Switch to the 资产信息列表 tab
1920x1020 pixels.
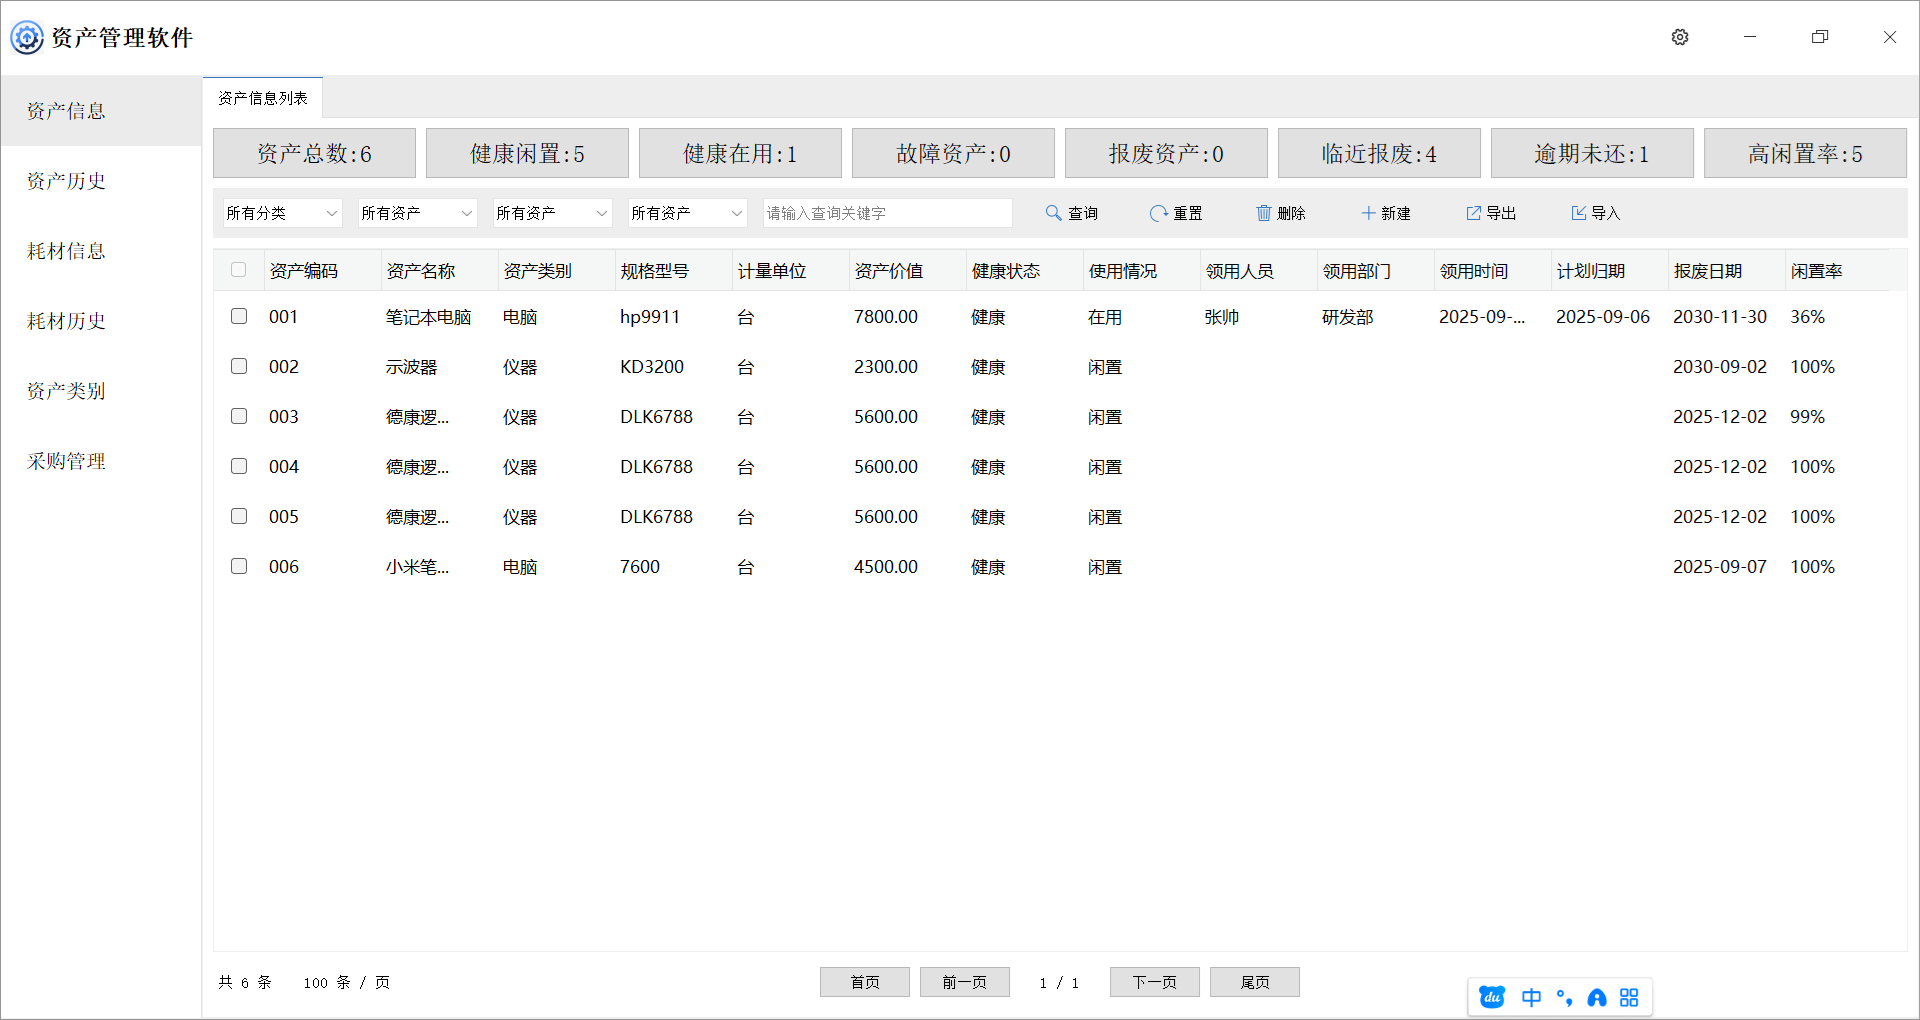pyautogui.click(x=262, y=97)
